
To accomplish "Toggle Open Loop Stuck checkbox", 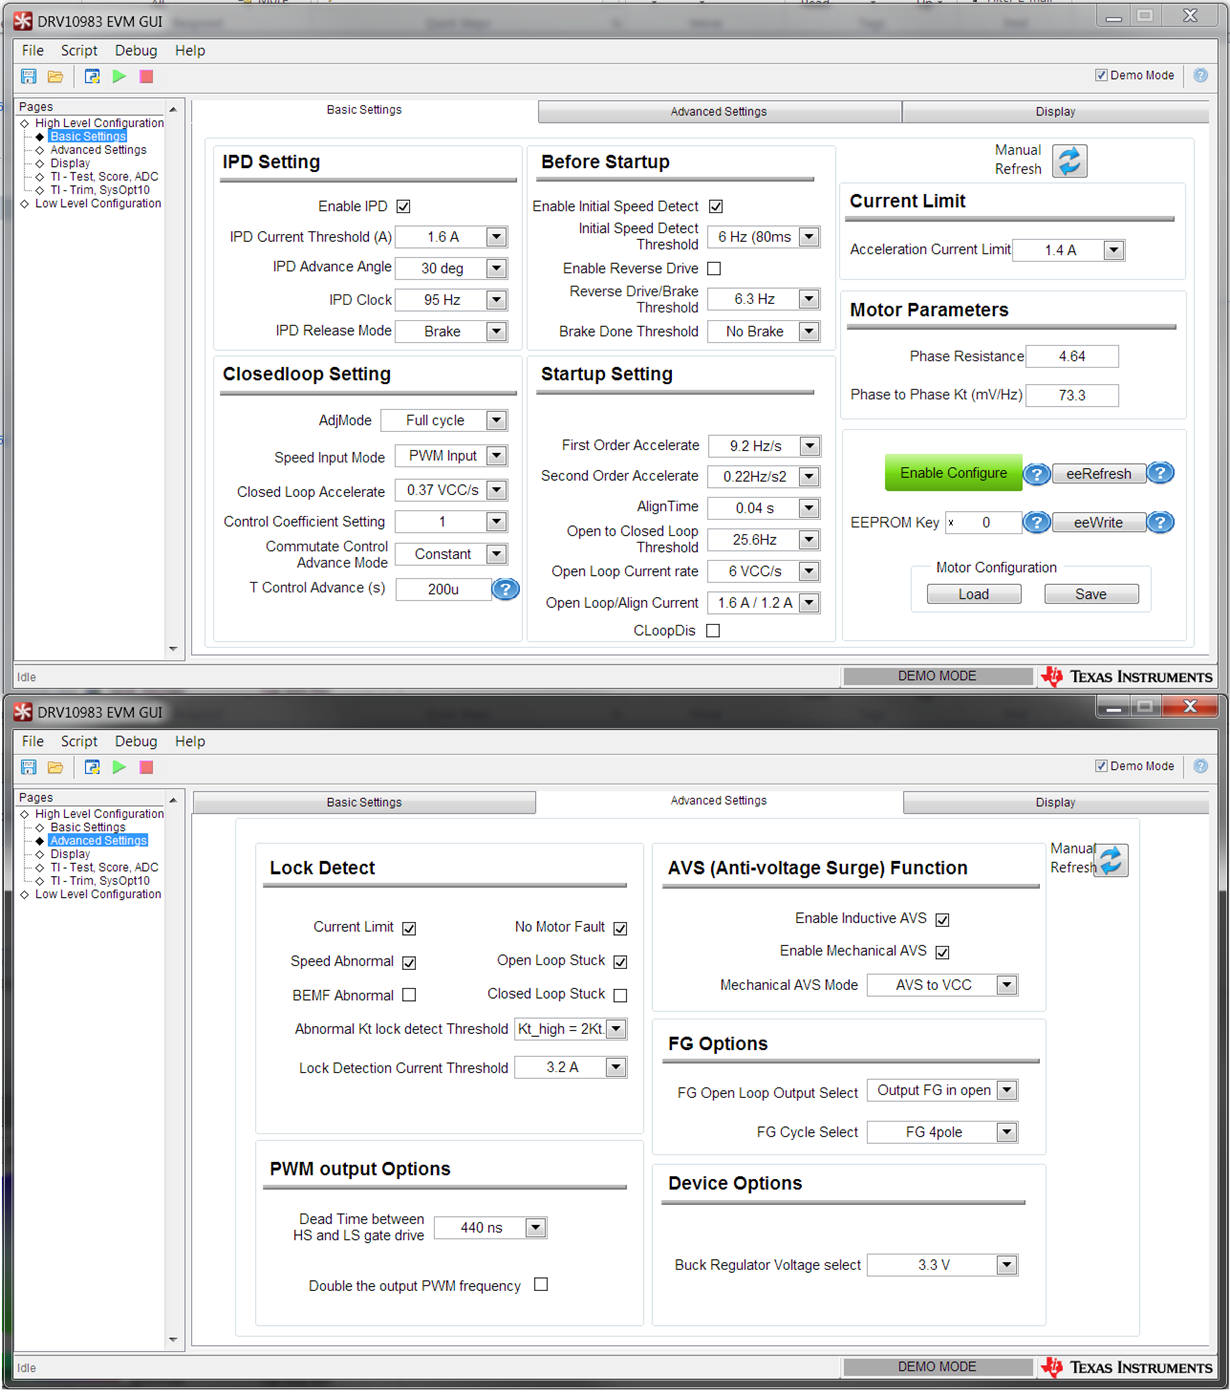I will (x=620, y=962).
